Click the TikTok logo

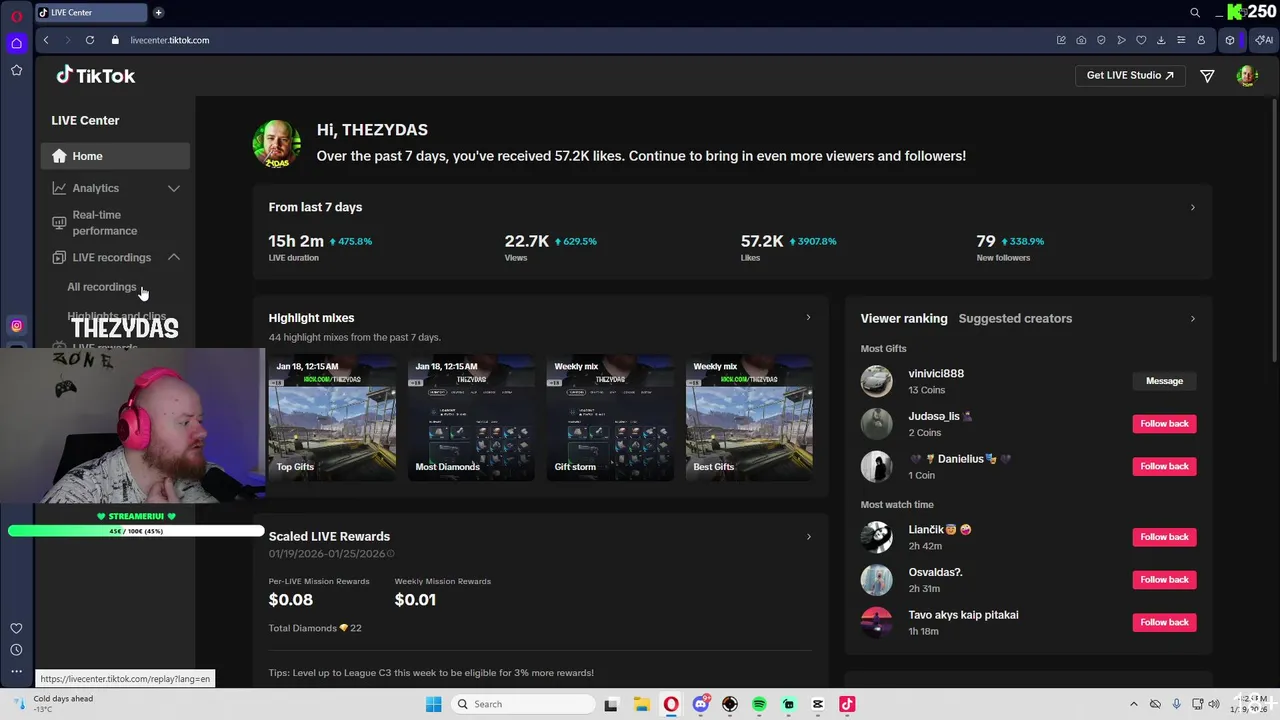tap(96, 75)
